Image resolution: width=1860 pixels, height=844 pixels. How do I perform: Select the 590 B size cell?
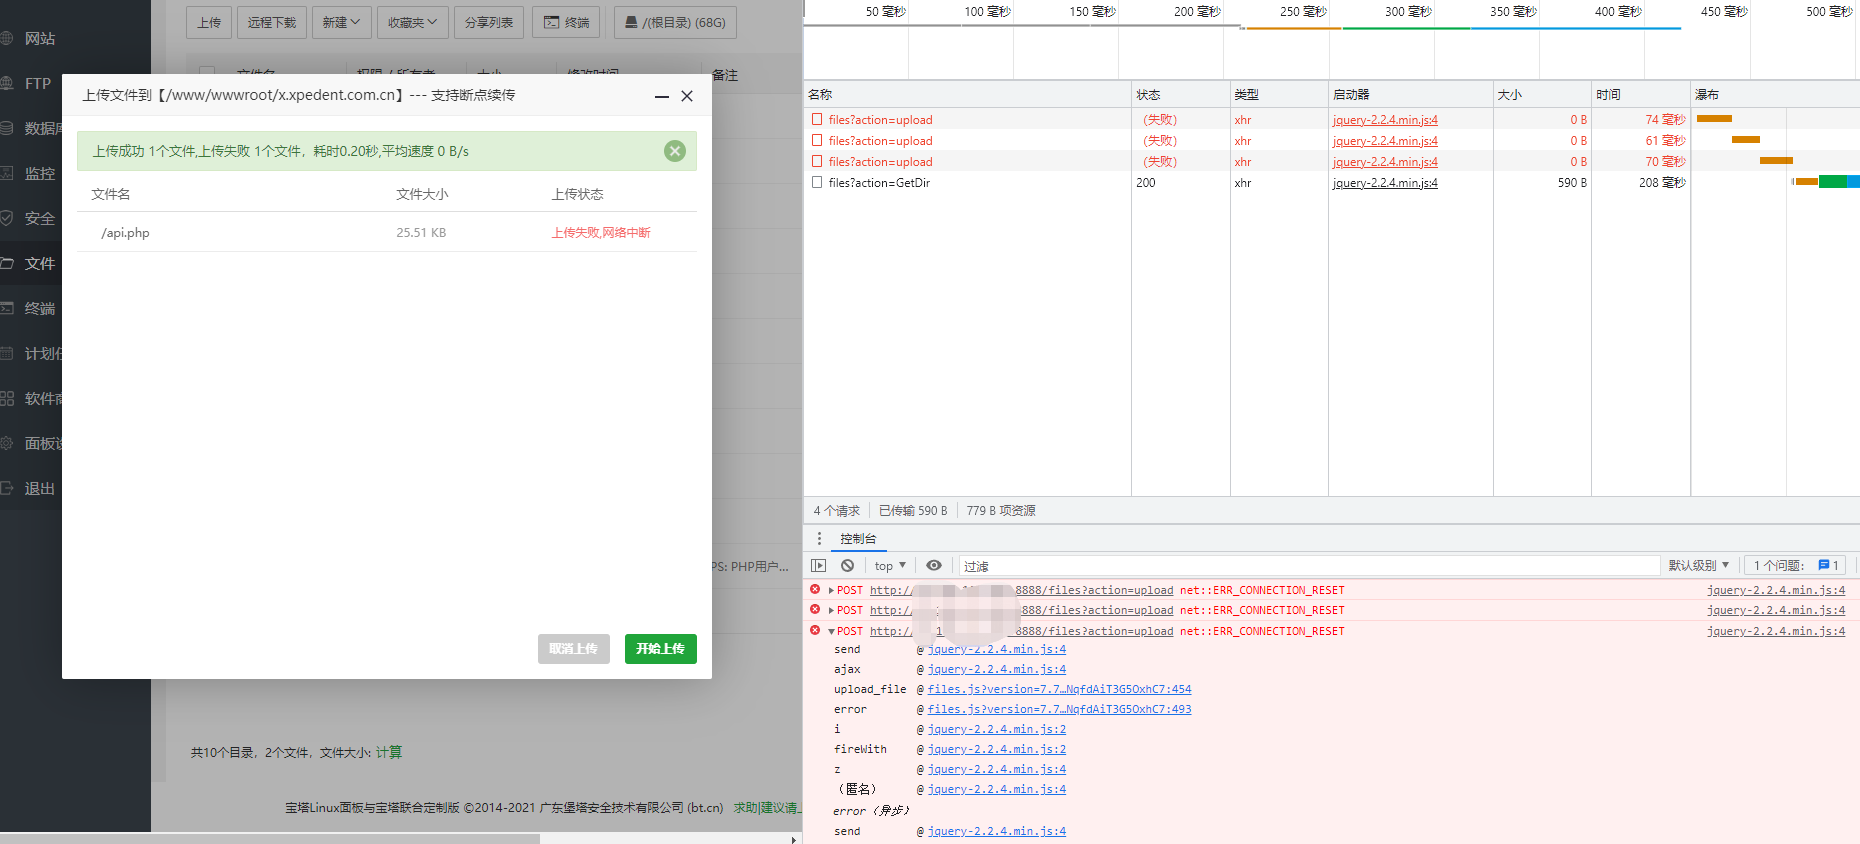click(x=1572, y=183)
